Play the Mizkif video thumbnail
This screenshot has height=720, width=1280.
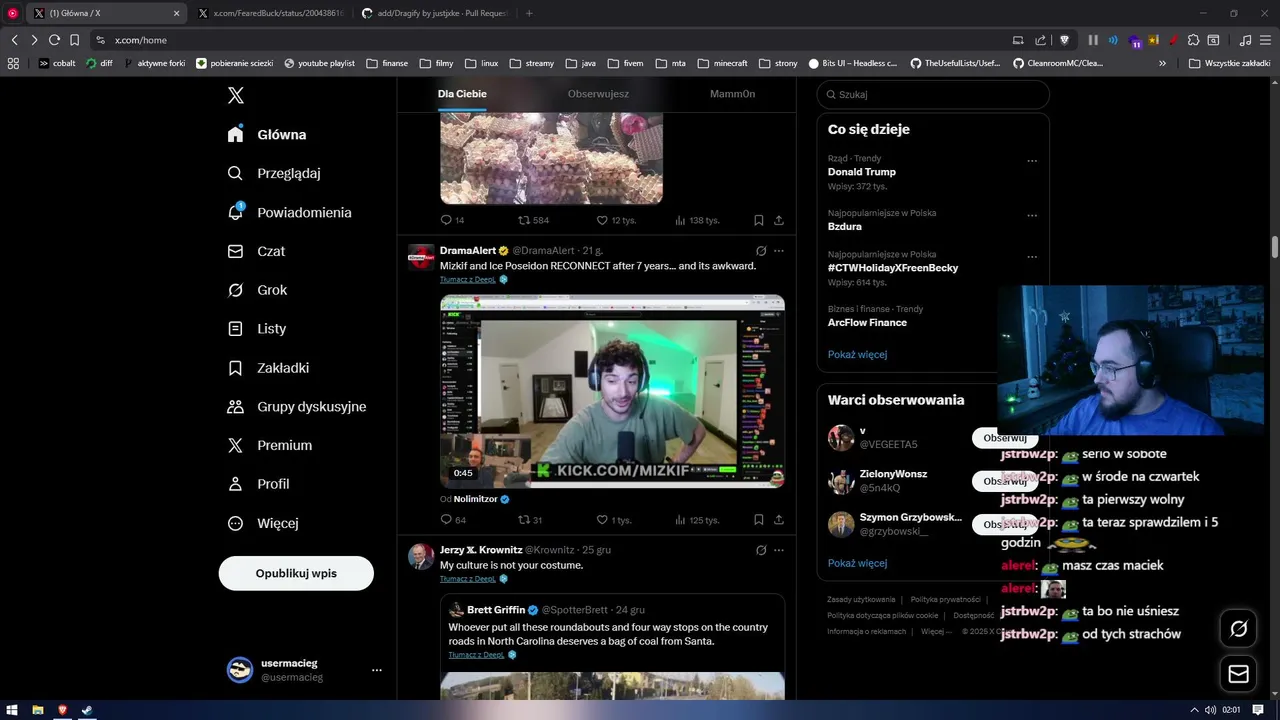612,391
